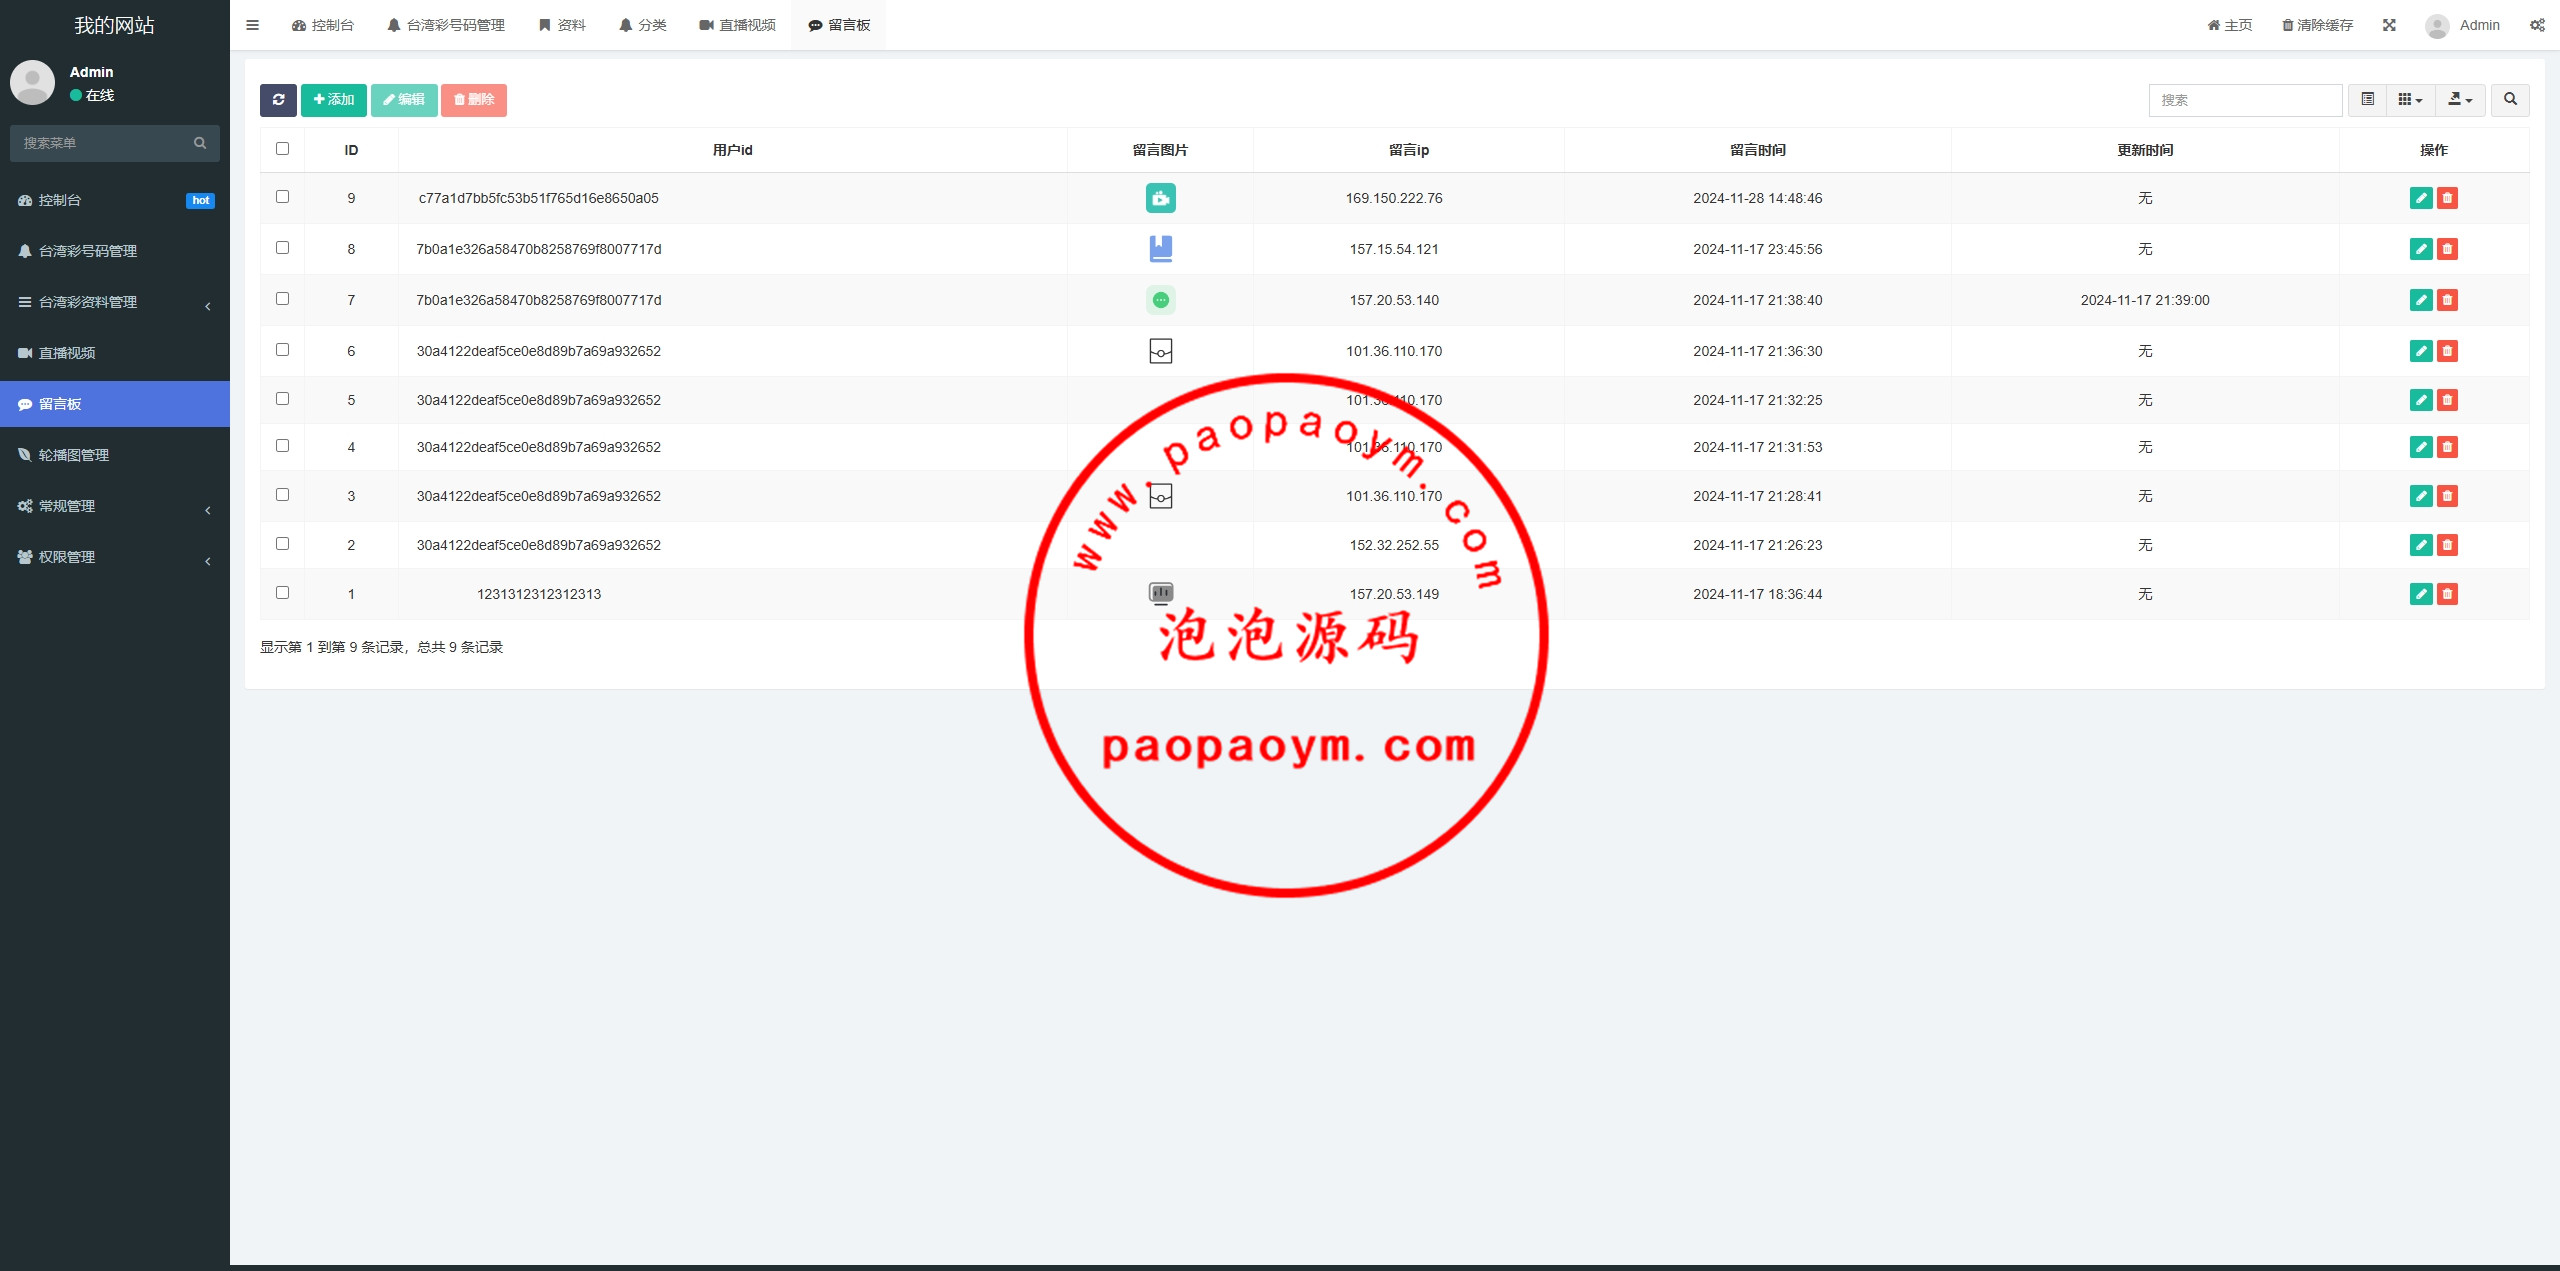Edit row with ID 7
The image size is (2560, 1271).
pos(2421,300)
